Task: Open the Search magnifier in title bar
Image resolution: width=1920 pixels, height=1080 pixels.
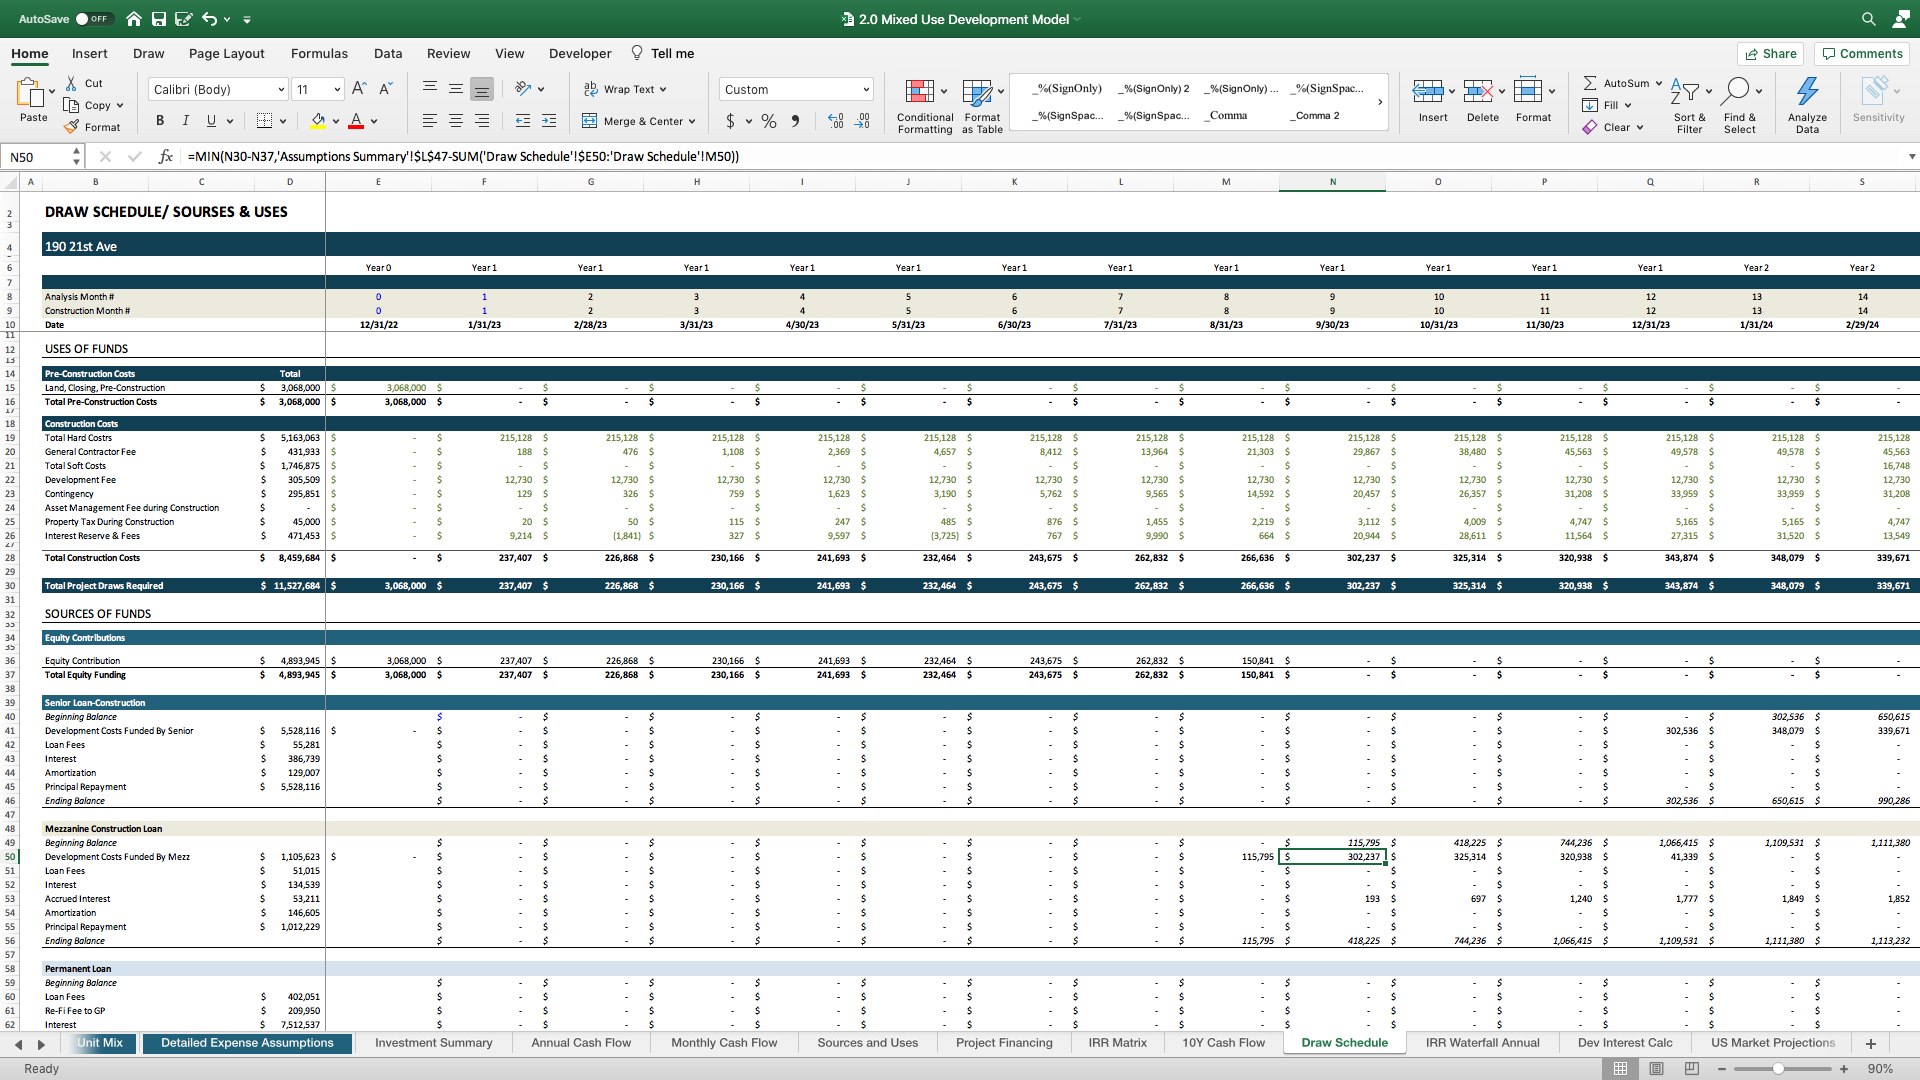Action: pyautogui.click(x=1868, y=19)
